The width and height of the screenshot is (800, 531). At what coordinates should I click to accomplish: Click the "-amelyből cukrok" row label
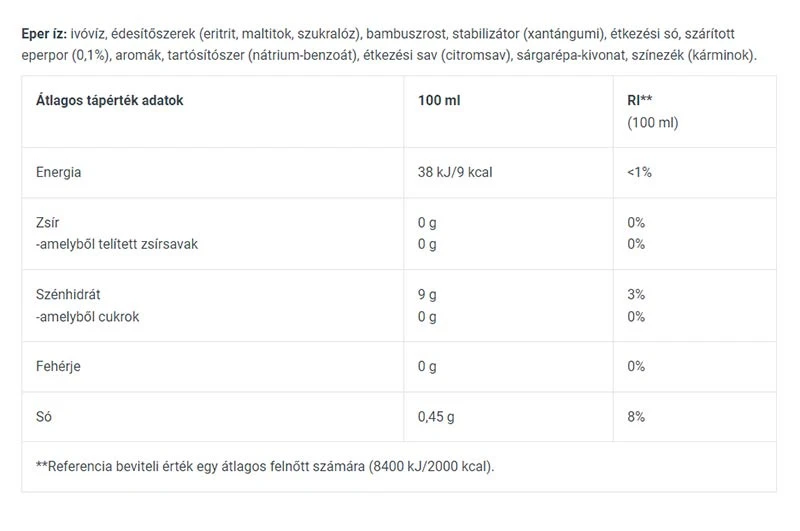pos(88,316)
